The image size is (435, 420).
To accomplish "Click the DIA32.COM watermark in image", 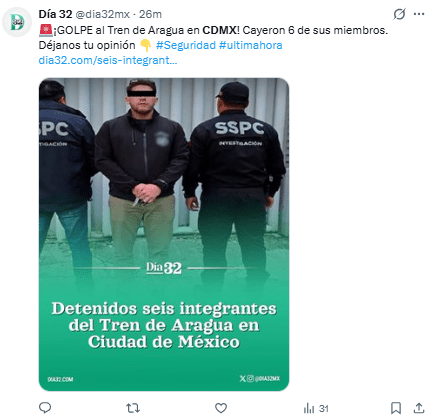I will point(60,379).
